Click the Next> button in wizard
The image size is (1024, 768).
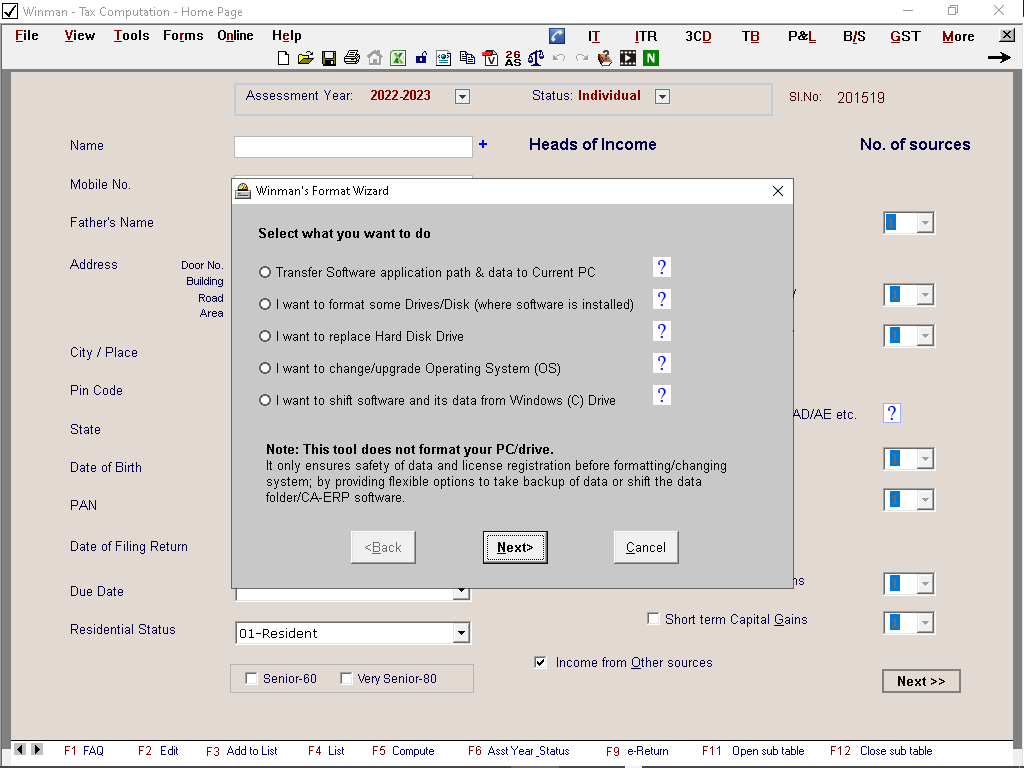point(515,547)
